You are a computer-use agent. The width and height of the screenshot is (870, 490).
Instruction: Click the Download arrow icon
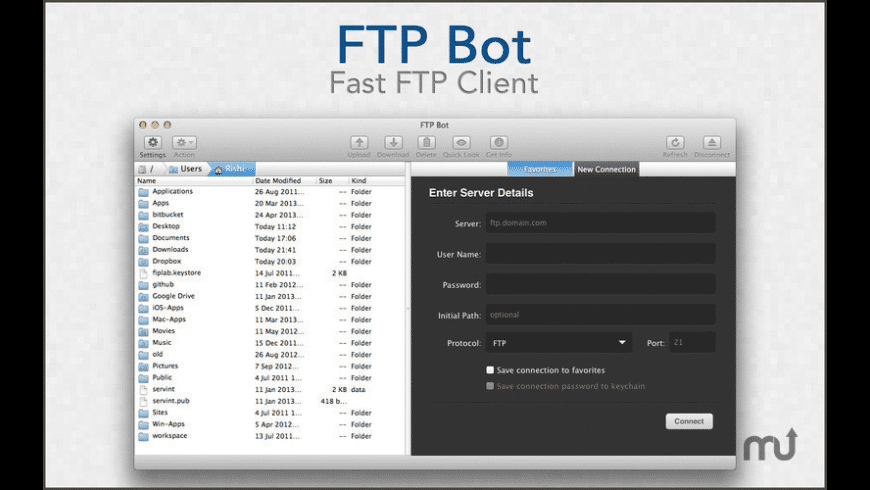pyautogui.click(x=393, y=143)
